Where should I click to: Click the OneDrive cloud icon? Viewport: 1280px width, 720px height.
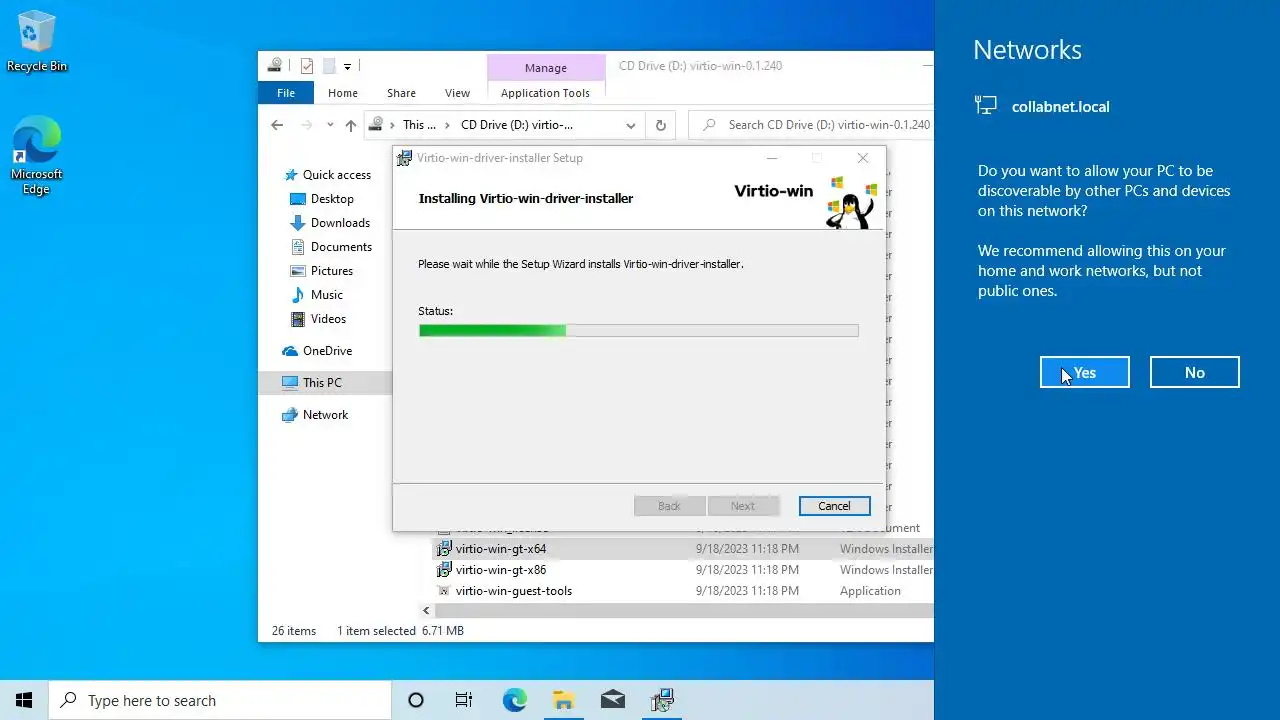click(x=290, y=351)
